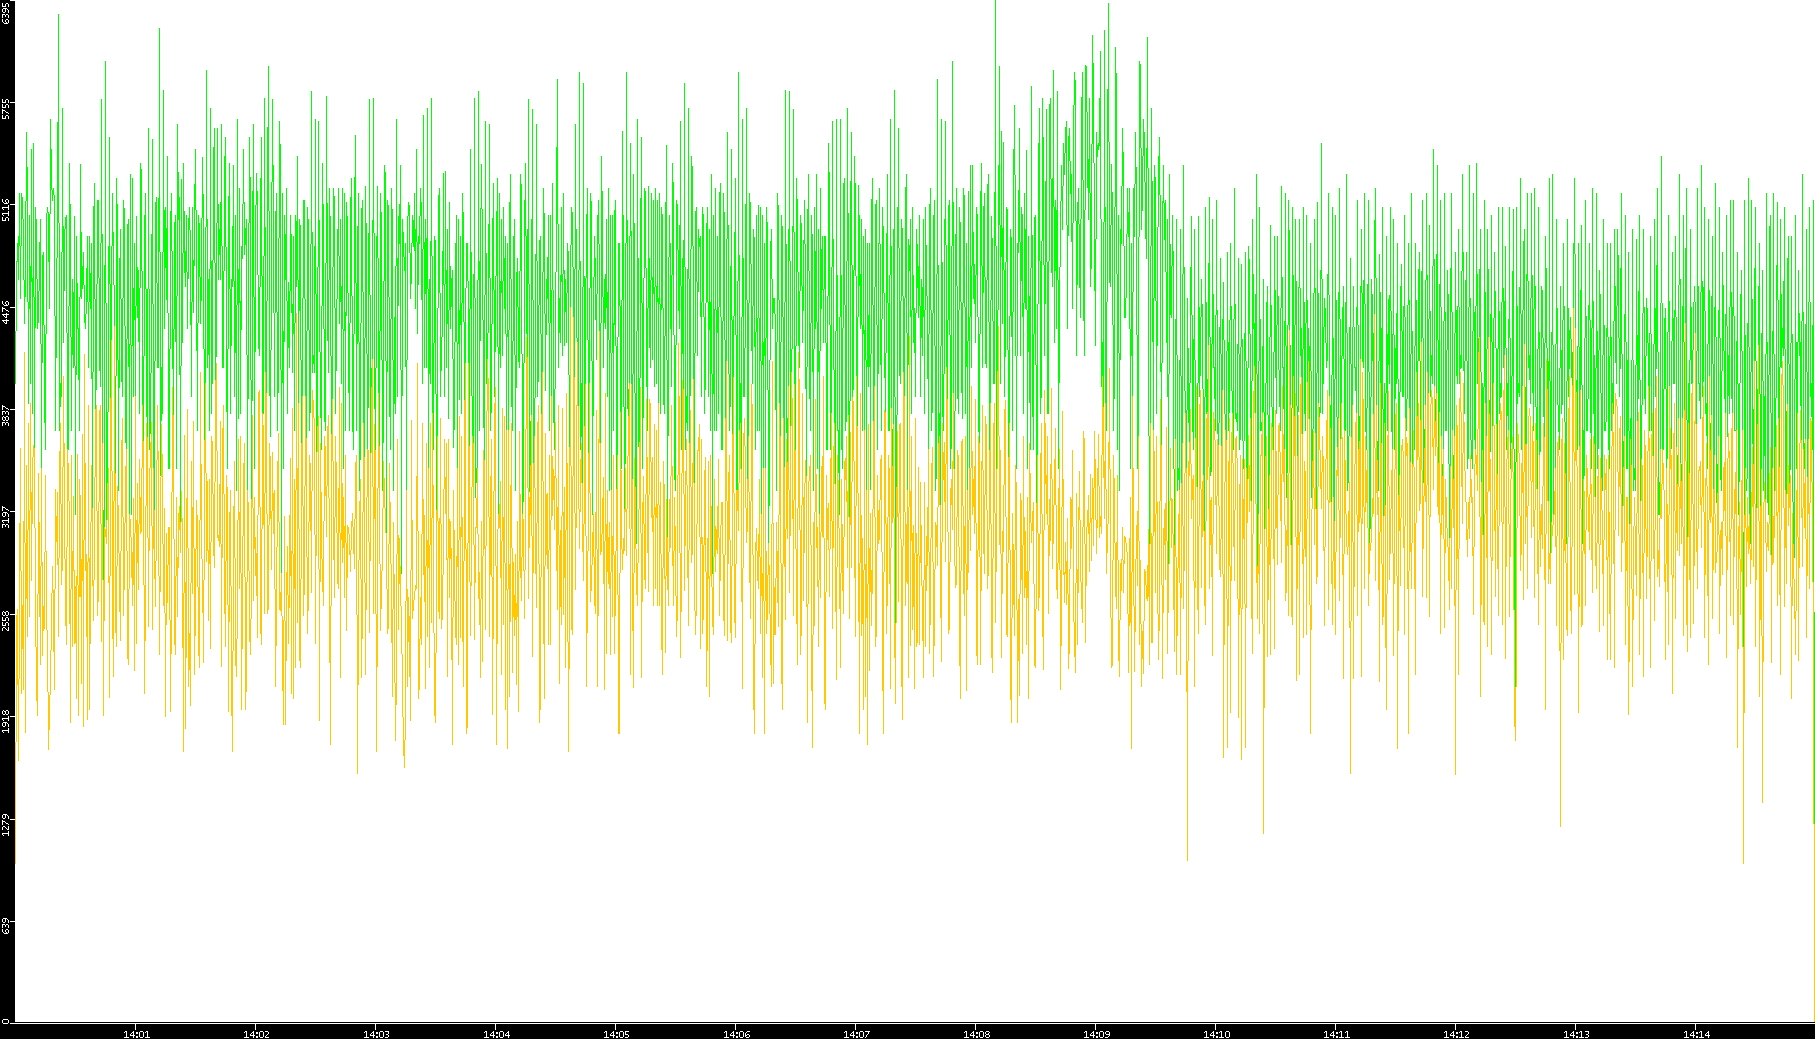Select the 14:09 time axis label

tap(1096, 1034)
